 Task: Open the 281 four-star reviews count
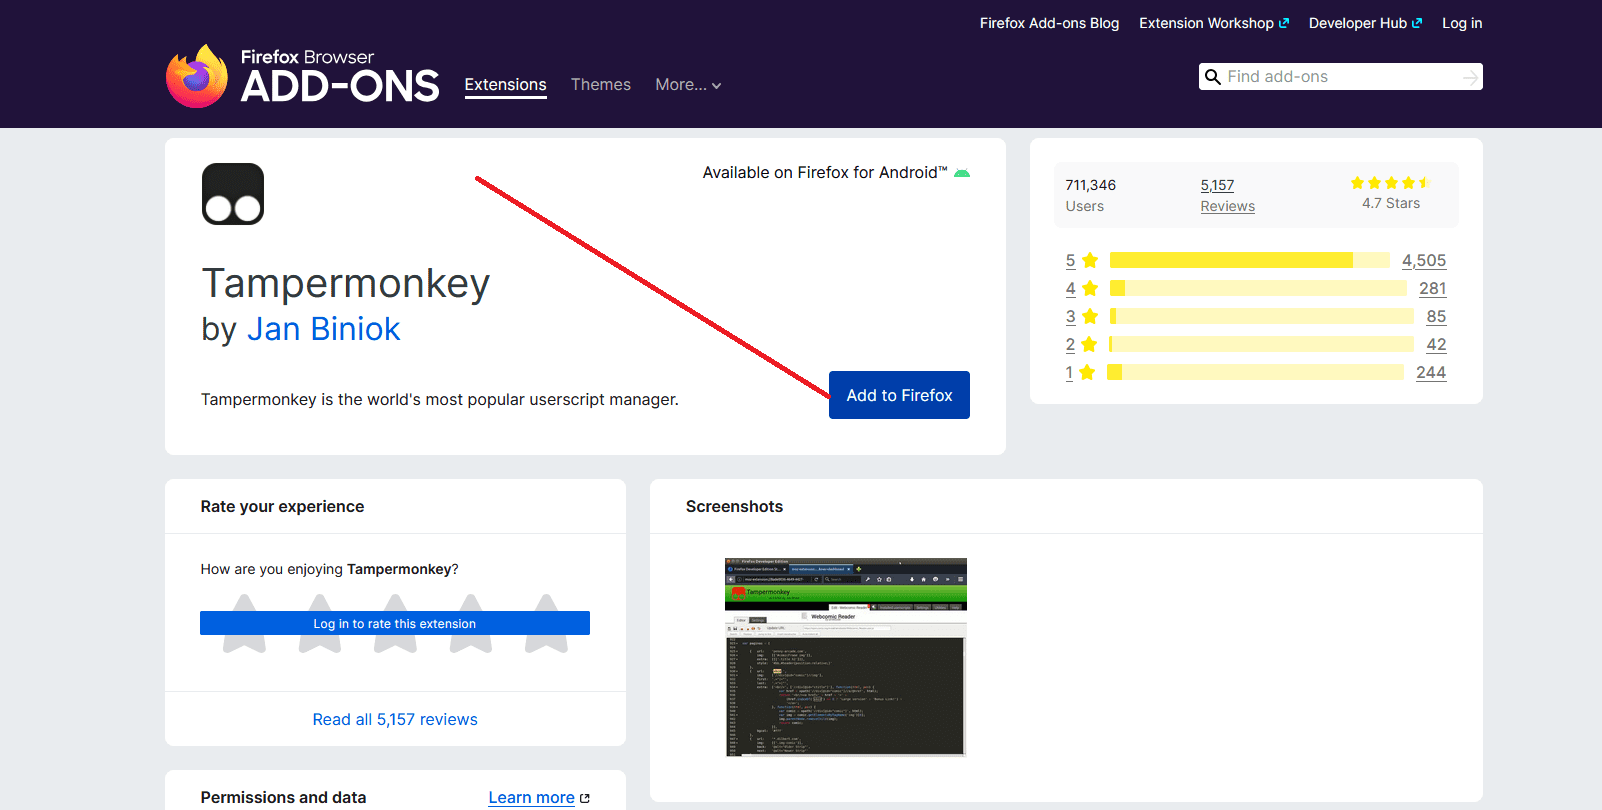pos(1433,288)
